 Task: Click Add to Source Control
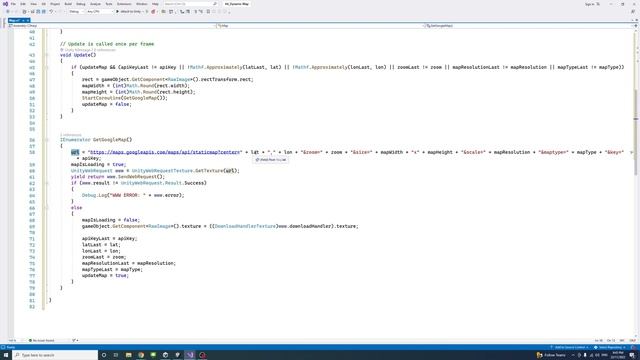[569, 347]
